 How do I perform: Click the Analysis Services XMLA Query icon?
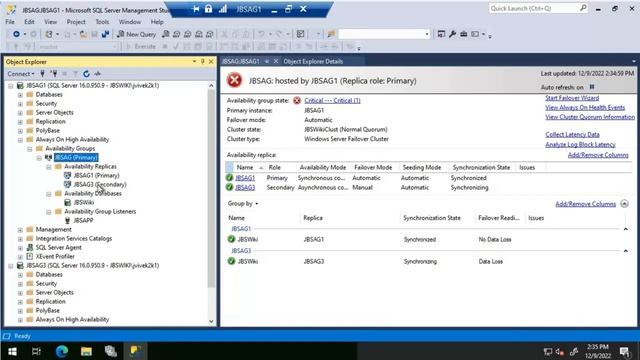[x=198, y=34]
